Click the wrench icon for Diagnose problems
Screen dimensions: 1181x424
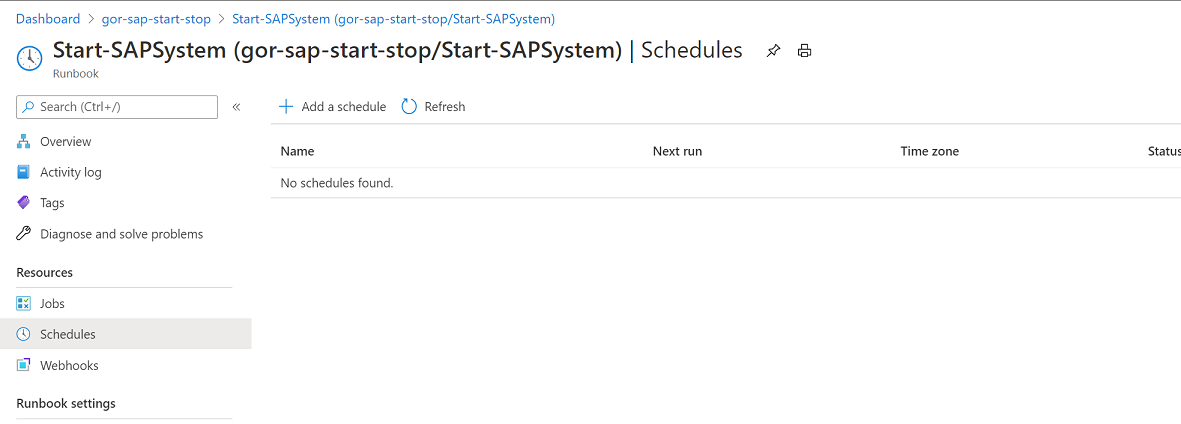tap(23, 234)
